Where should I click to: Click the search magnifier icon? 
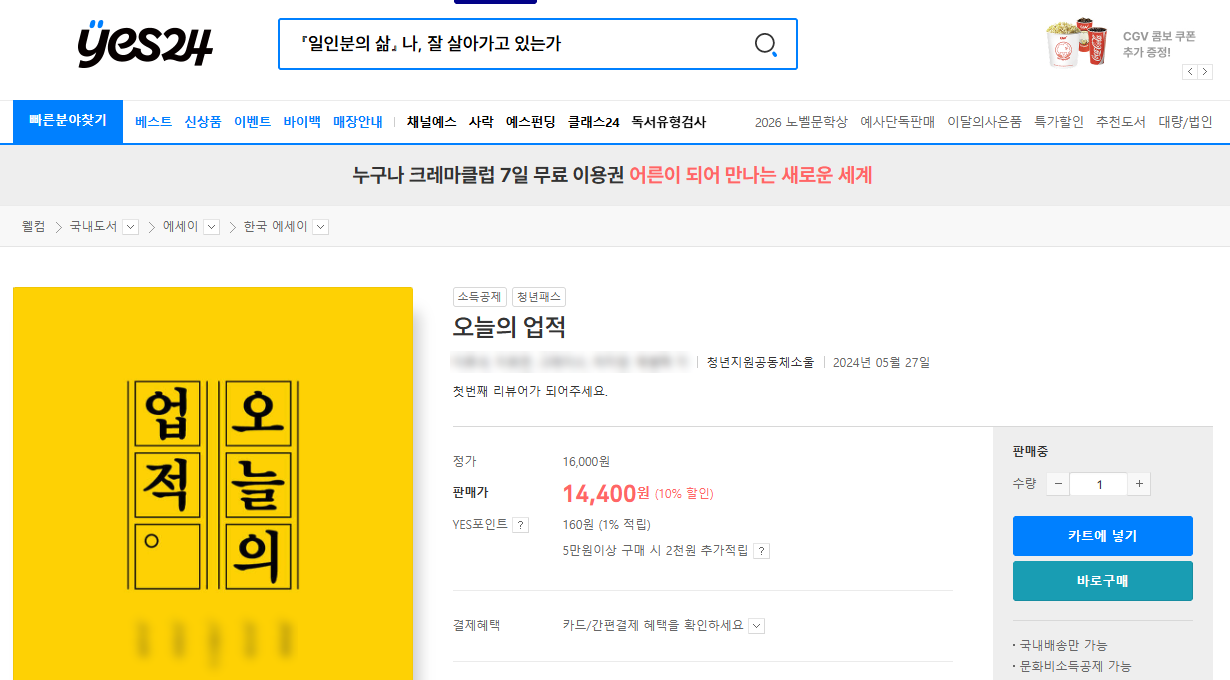click(x=765, y=44)
